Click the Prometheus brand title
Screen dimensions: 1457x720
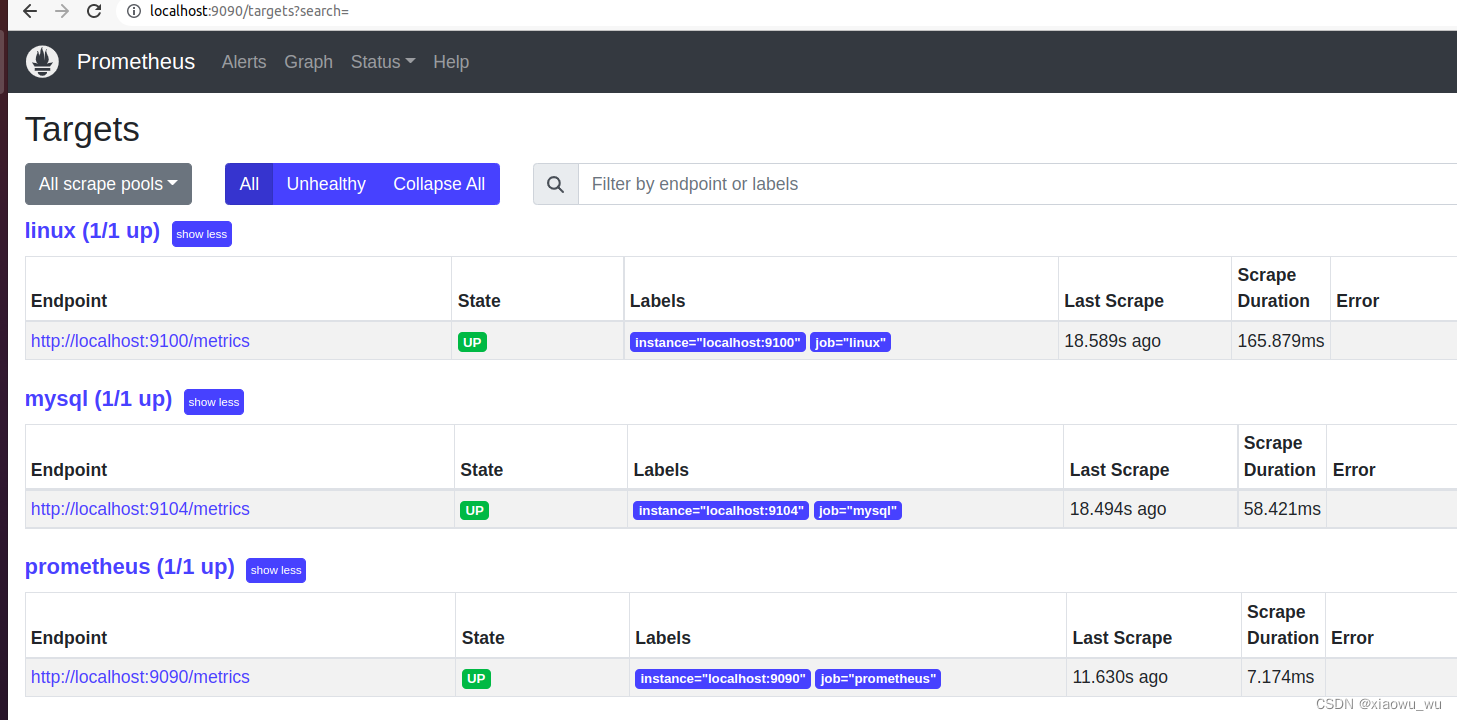coord(136,62)
